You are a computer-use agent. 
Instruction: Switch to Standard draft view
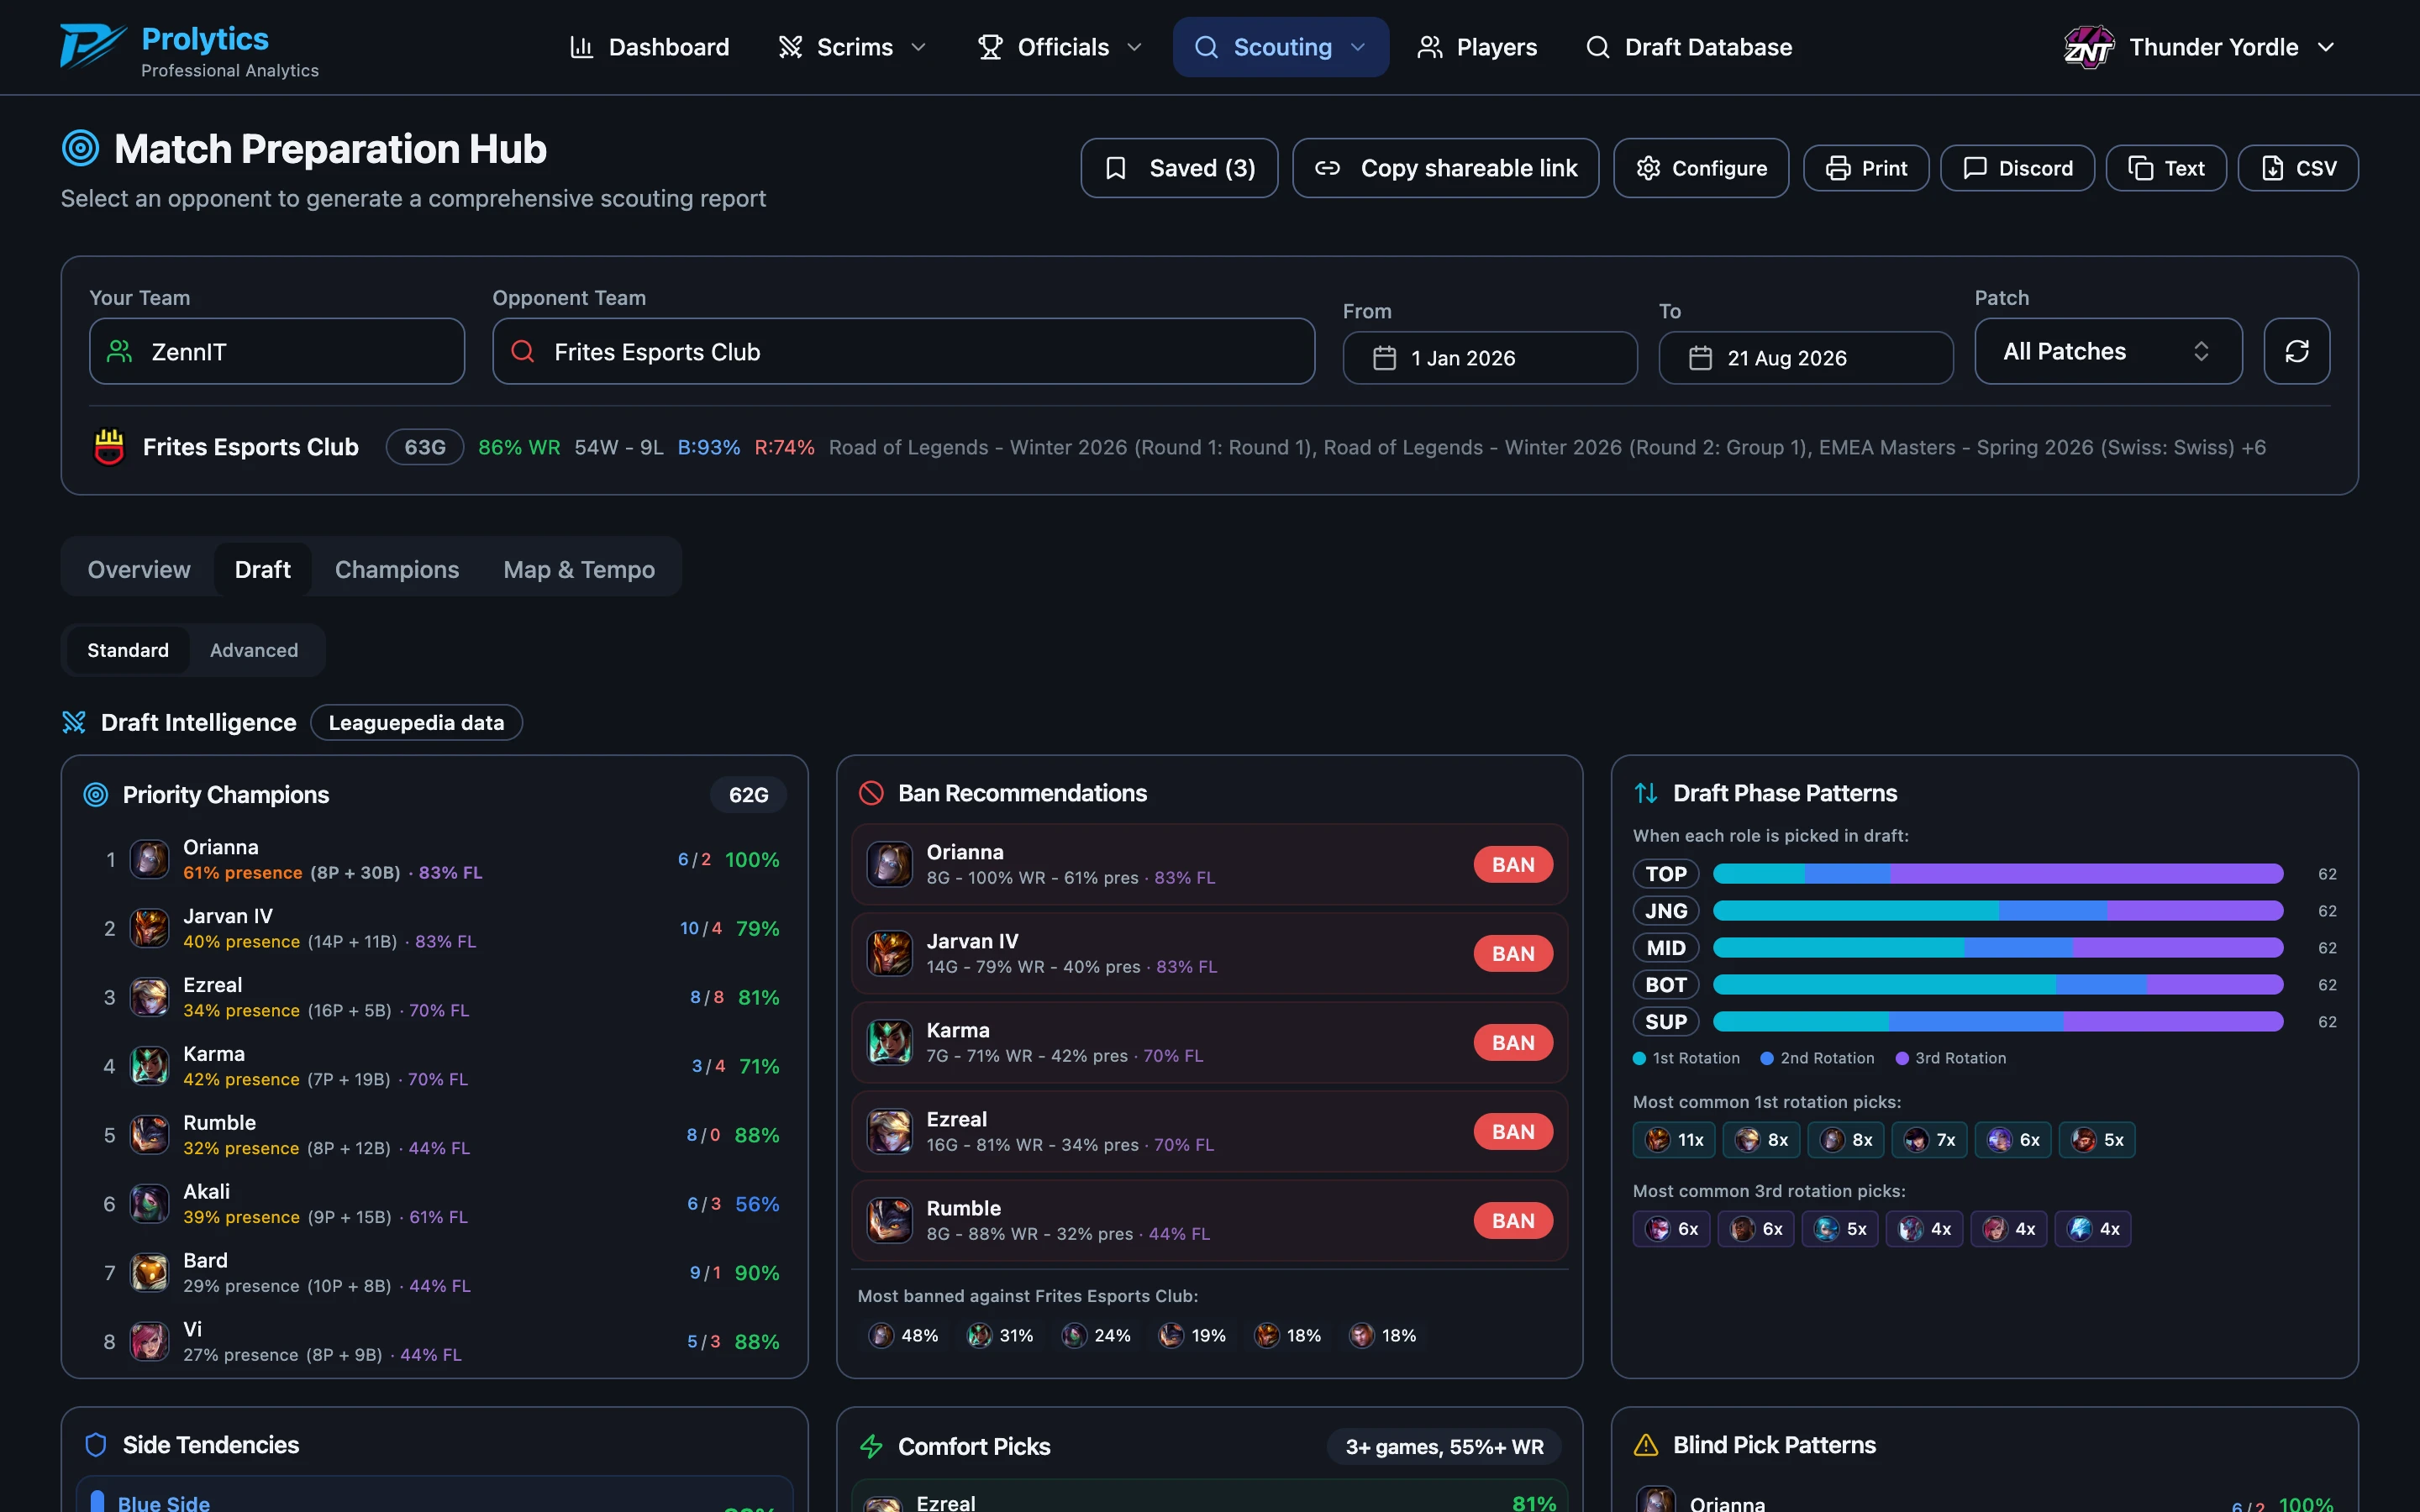tap(128, 650)
